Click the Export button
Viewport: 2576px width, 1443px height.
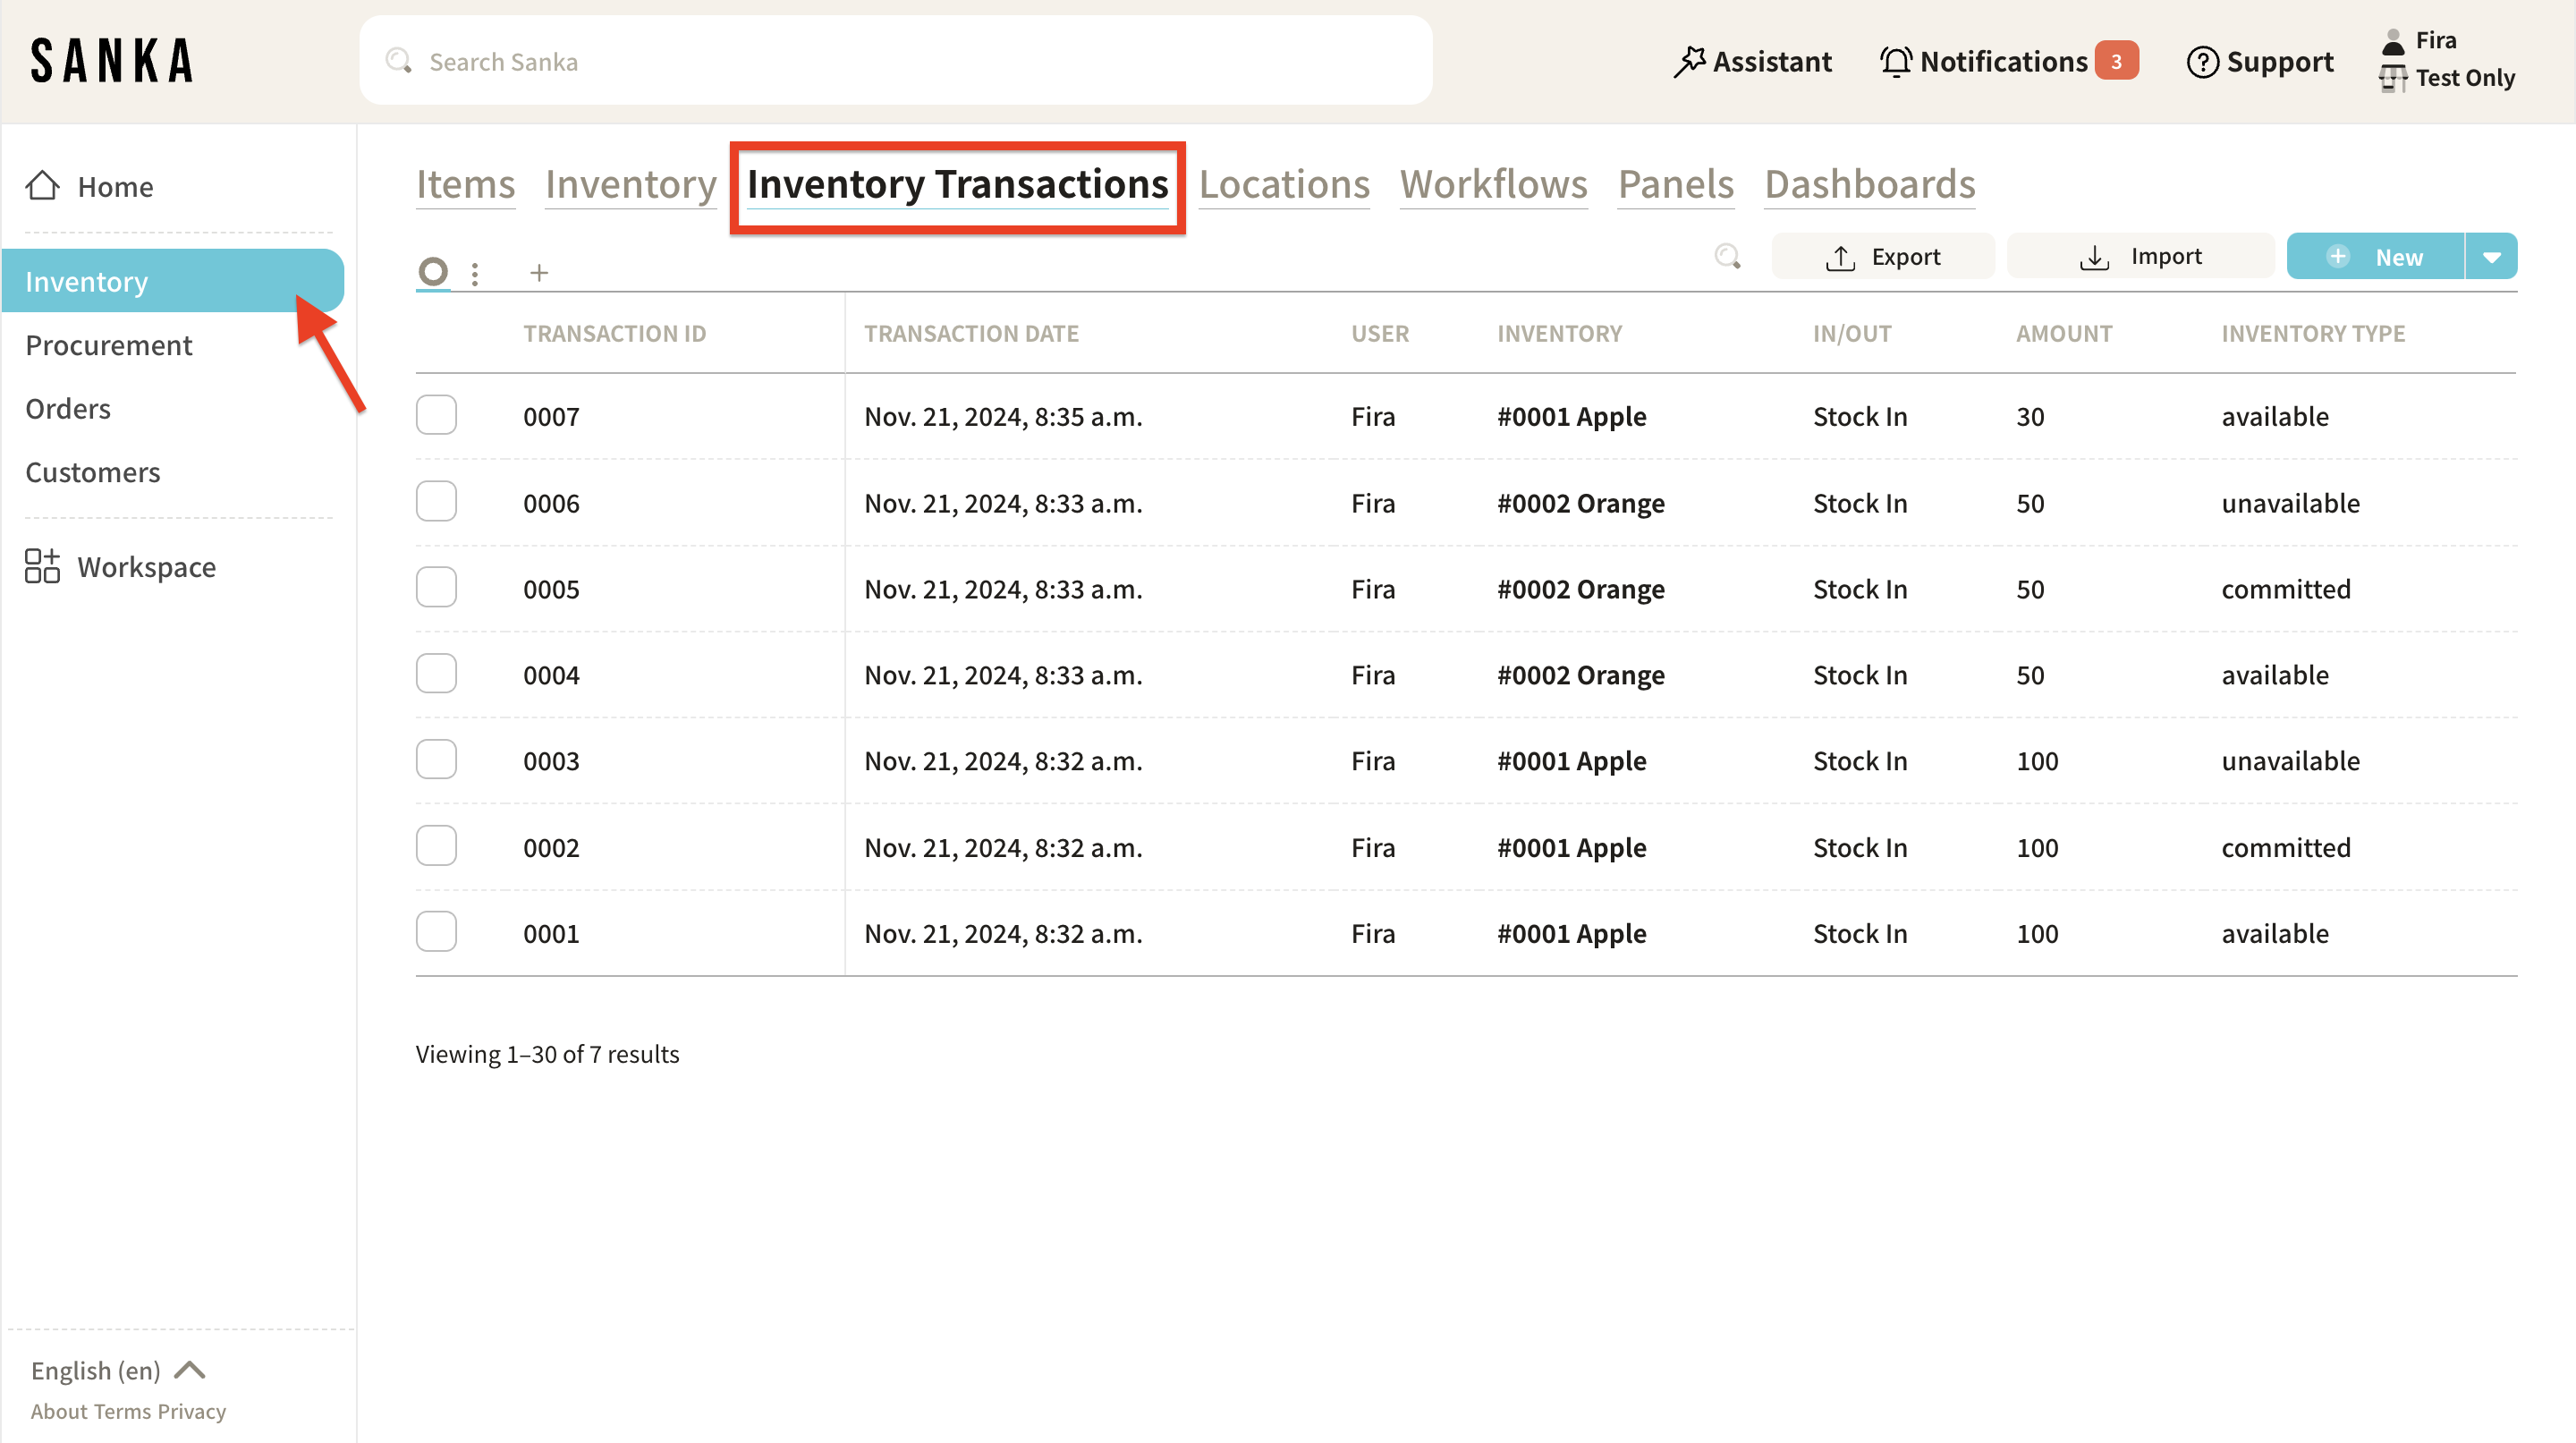[x=1882, y=257]
